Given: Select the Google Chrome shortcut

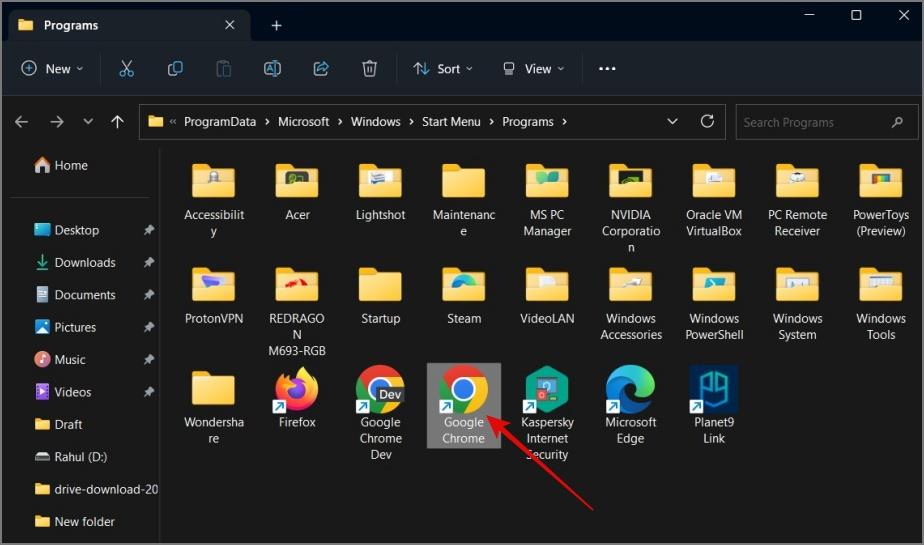Looking at the screenshot, I should (464, 405).
